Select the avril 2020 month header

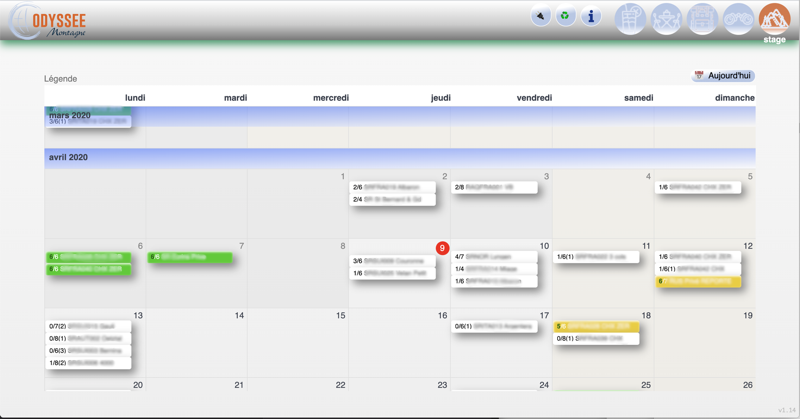(x=68, y=157)
